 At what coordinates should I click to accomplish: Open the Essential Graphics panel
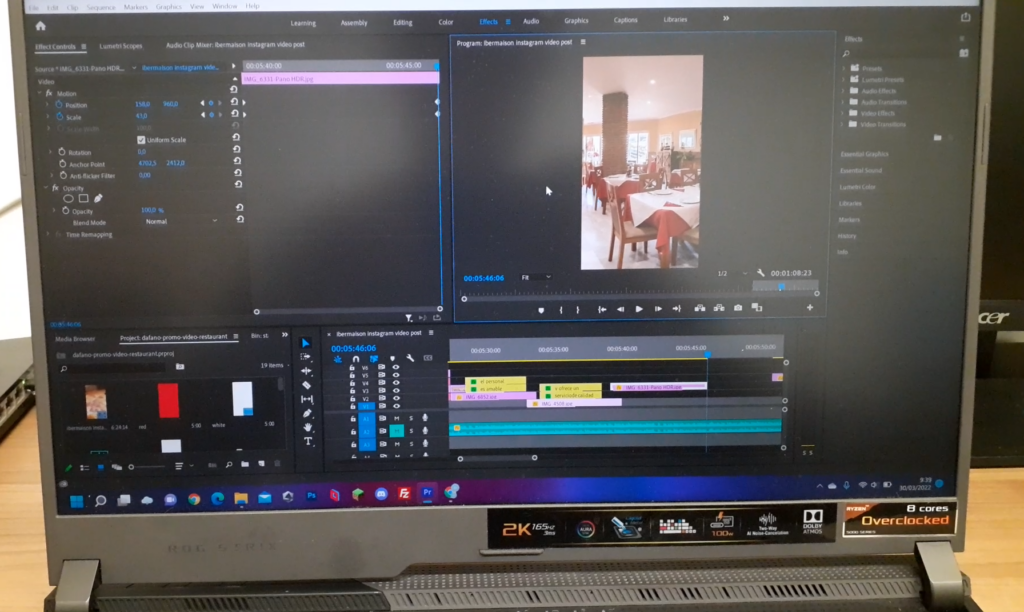tap(864, 154)
